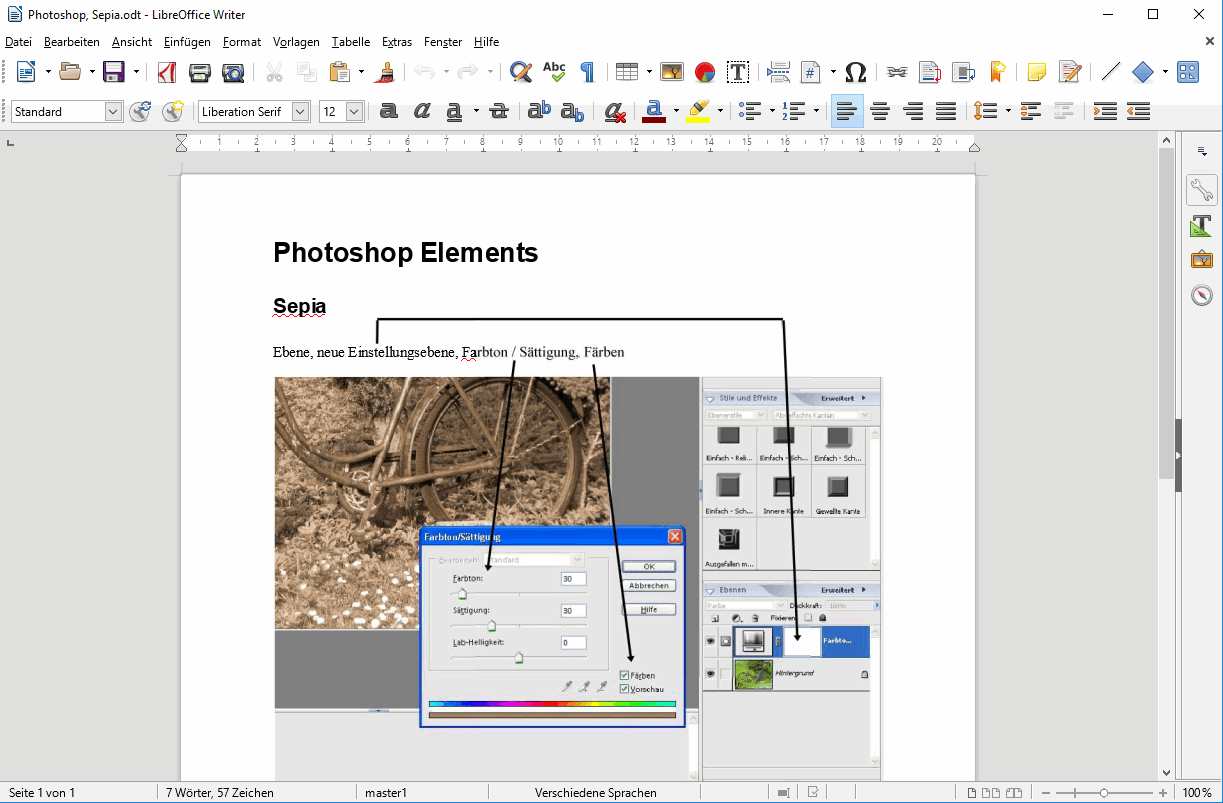Open the sidebar Properties wrench icon
The image size is (1223, 803).
(1201, 190)
